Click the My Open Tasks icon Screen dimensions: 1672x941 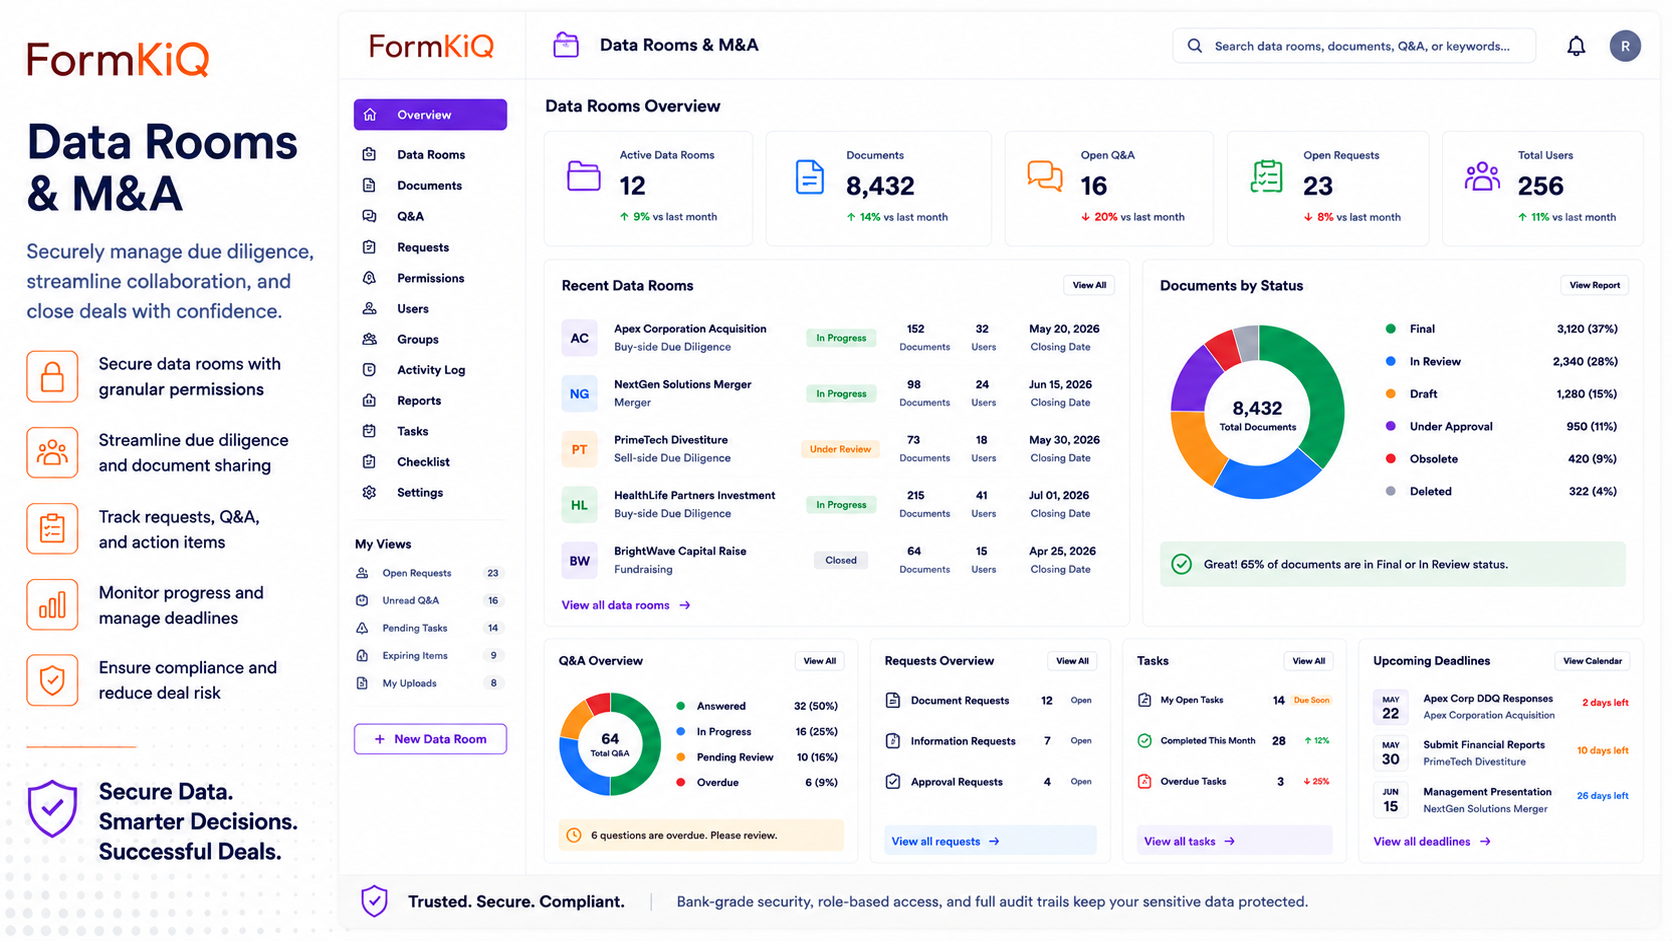1145,700
